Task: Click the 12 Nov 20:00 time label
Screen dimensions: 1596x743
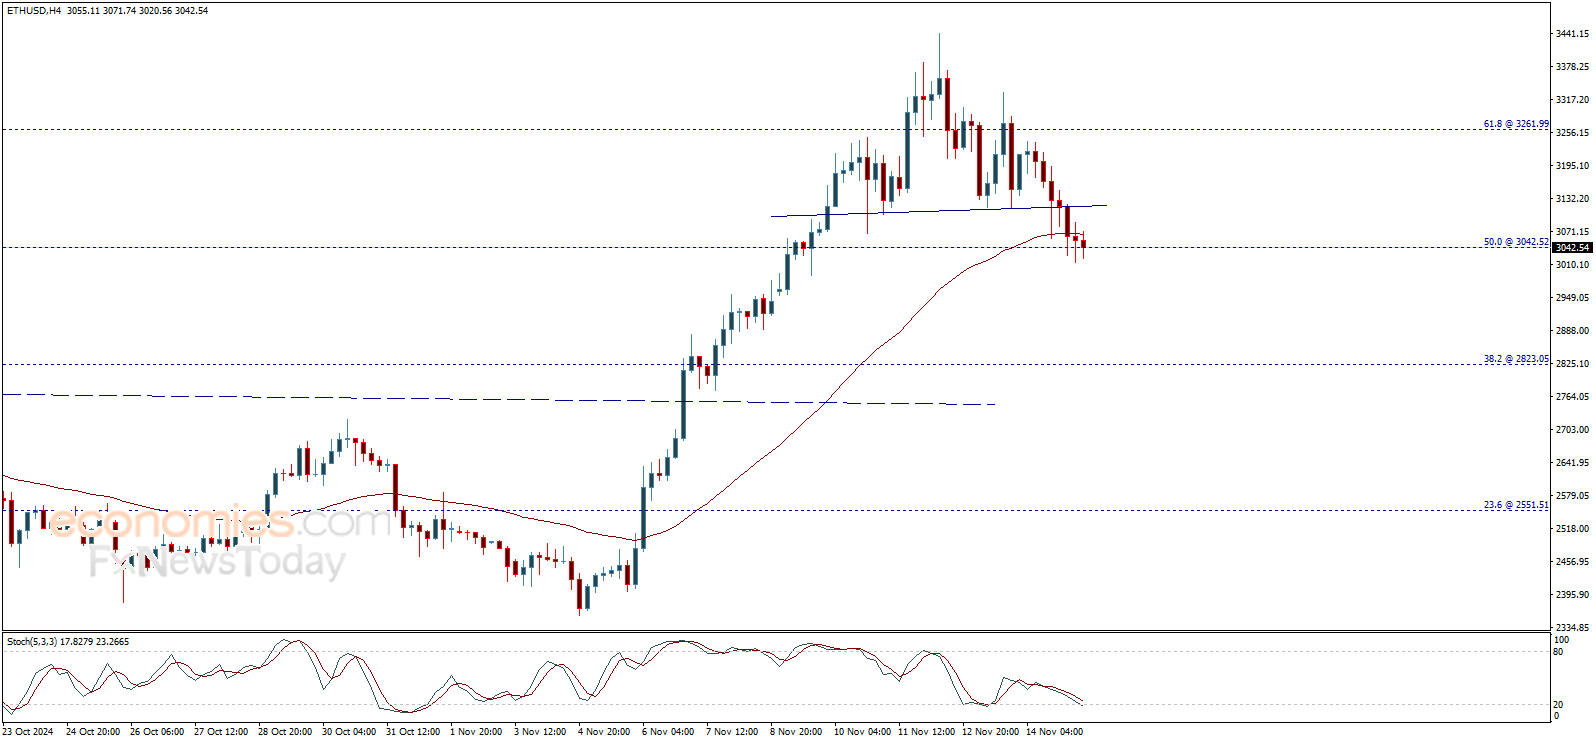Action: point(990,732)
